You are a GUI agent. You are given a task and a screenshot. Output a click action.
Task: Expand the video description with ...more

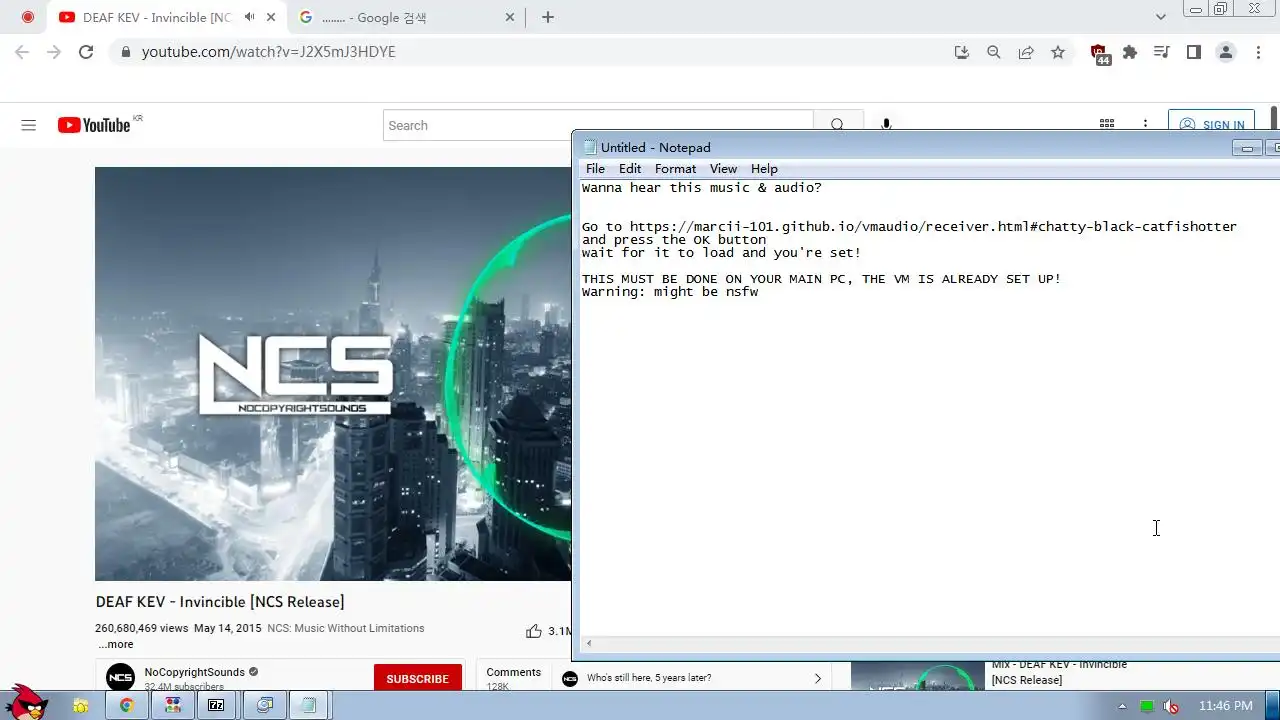[x=116, y=644]
